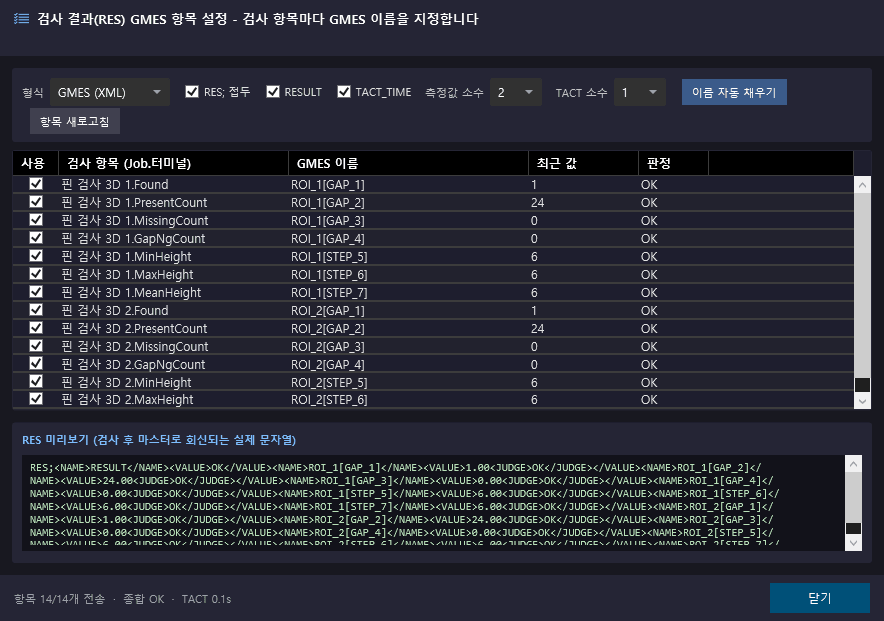This screenshot has height=621, width=884.
Task: Select the 핀 검사 3D 1.MeanHeight row
Action: [433, 292]
